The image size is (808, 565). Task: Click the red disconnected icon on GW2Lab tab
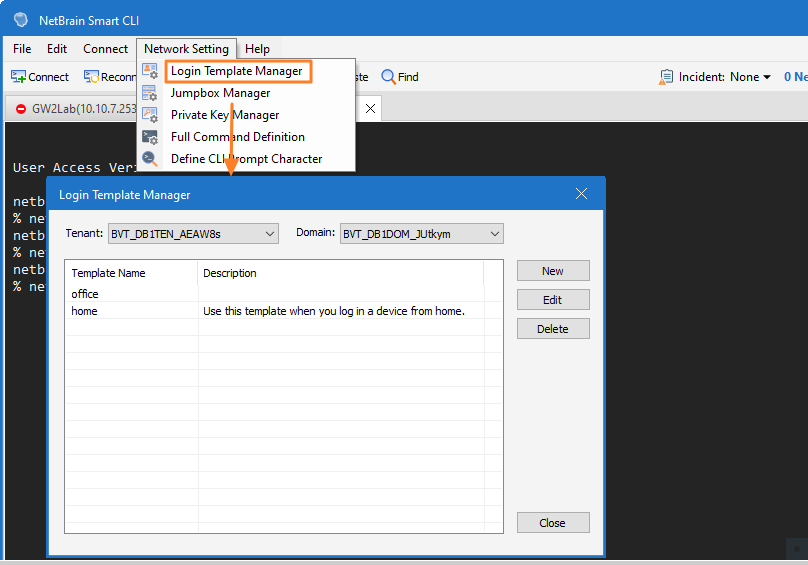21,109
